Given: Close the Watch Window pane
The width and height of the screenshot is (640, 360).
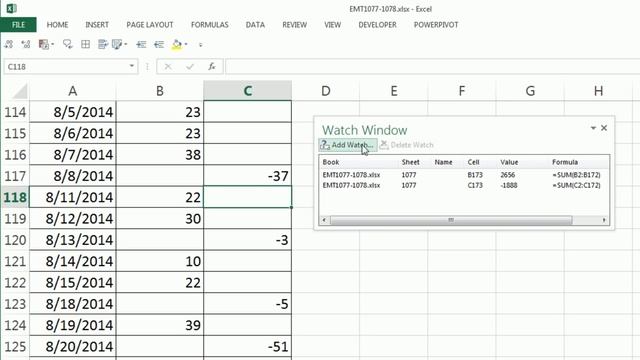Looking at the screenshot, I should click(x=604, y=128).
